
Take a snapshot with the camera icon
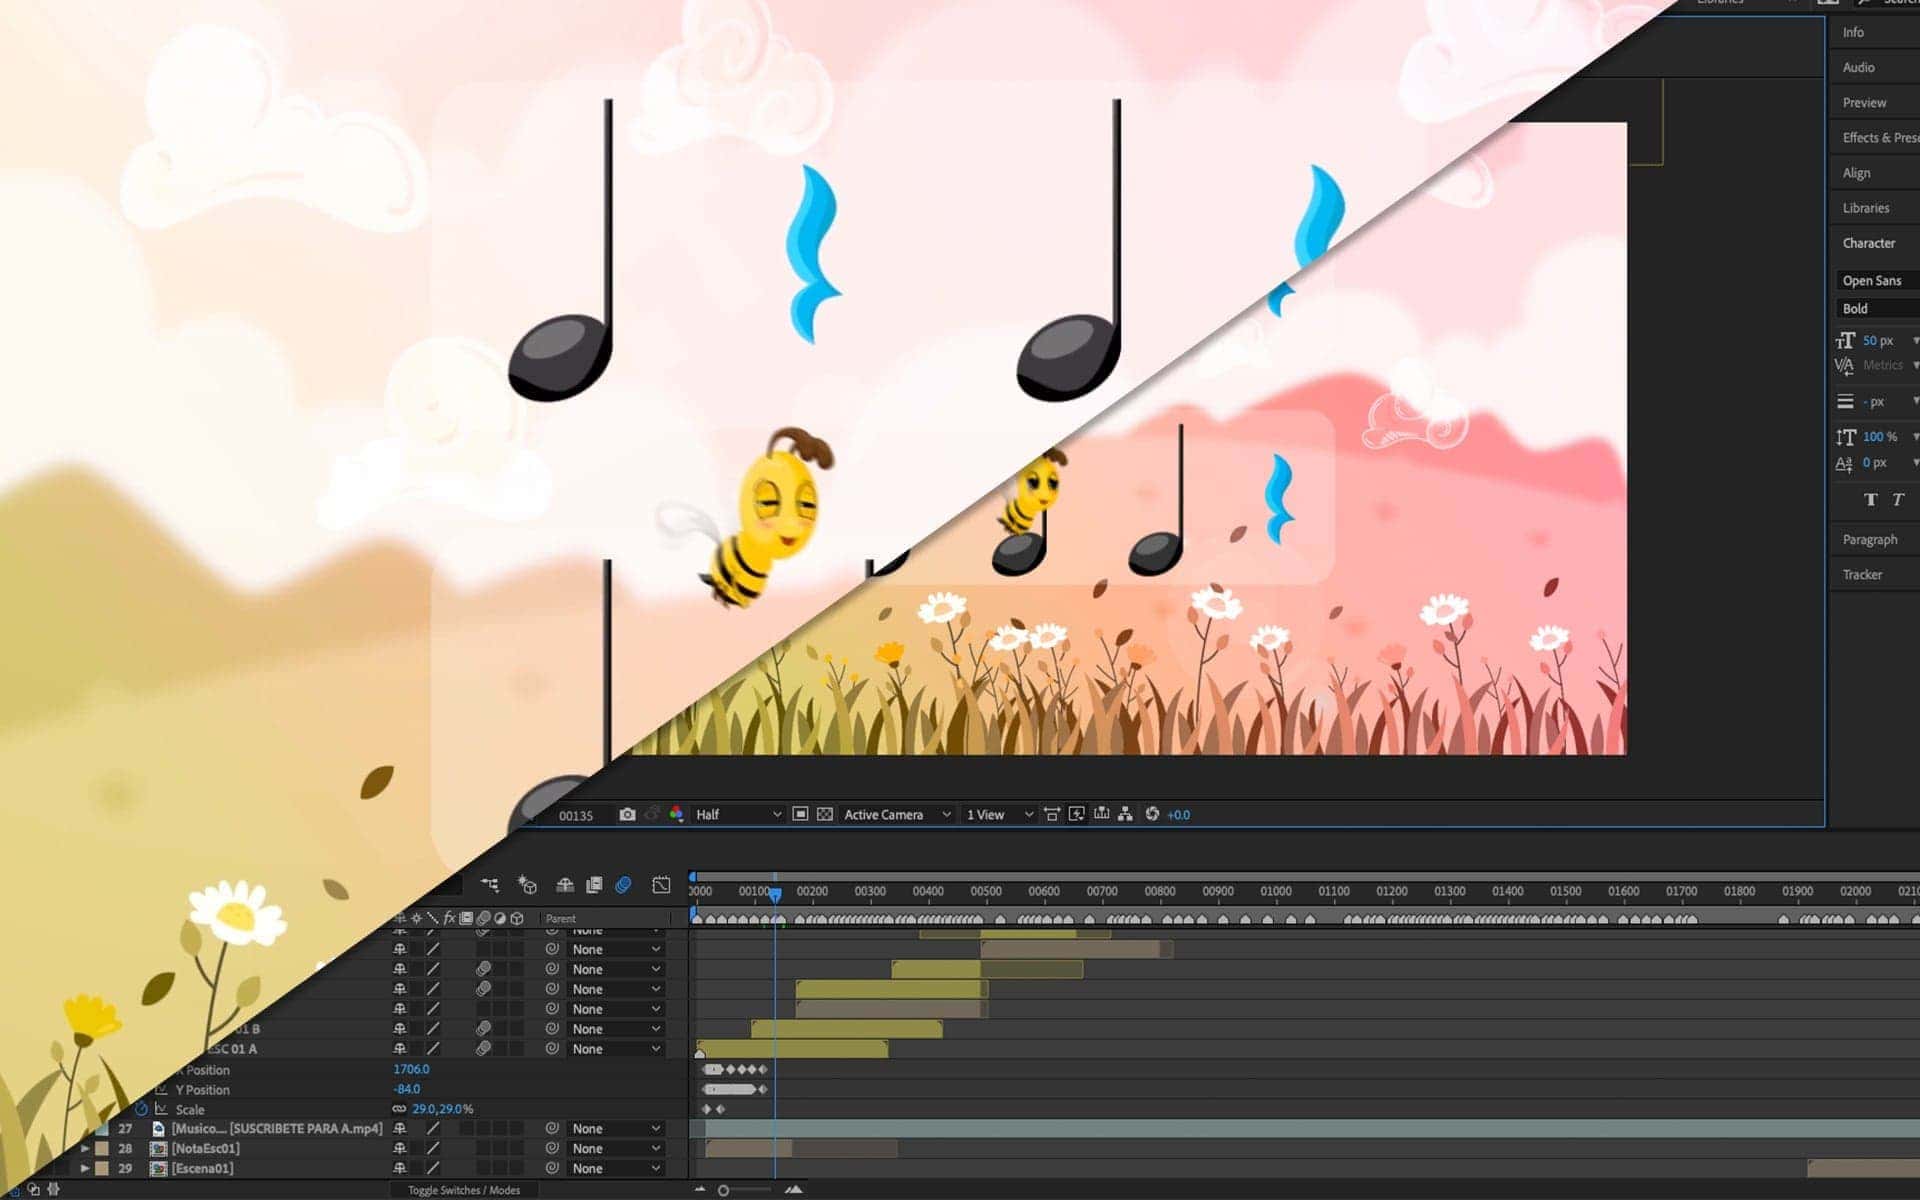tap(627, 815)
